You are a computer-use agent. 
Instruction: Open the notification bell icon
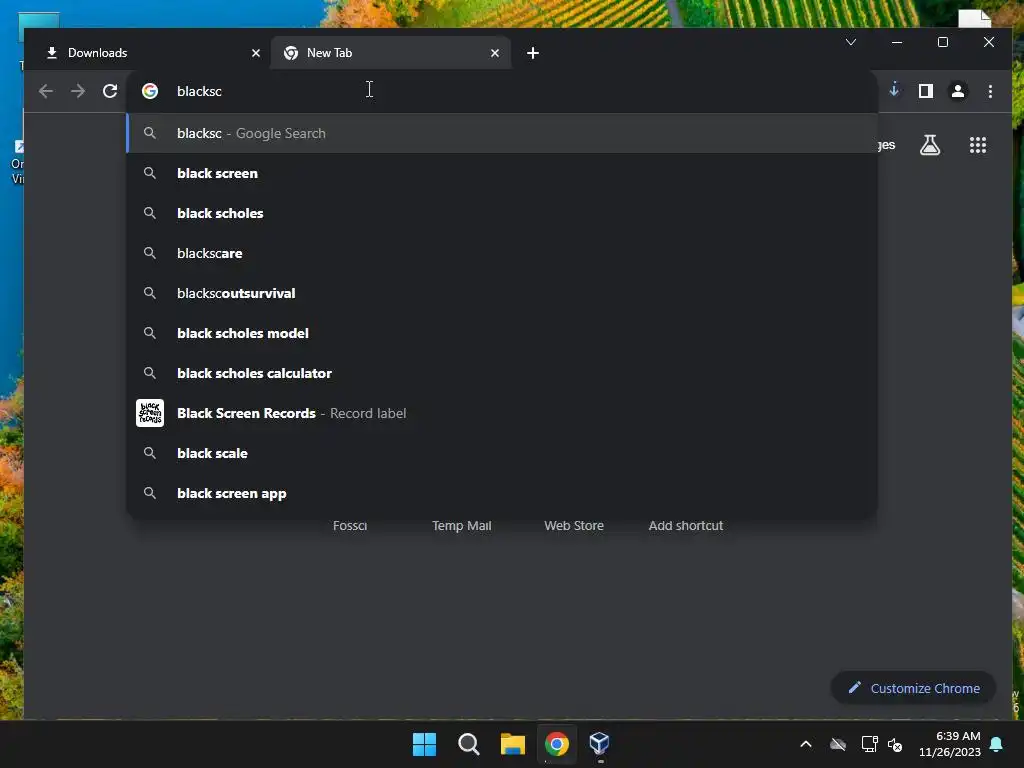(996, 744)
